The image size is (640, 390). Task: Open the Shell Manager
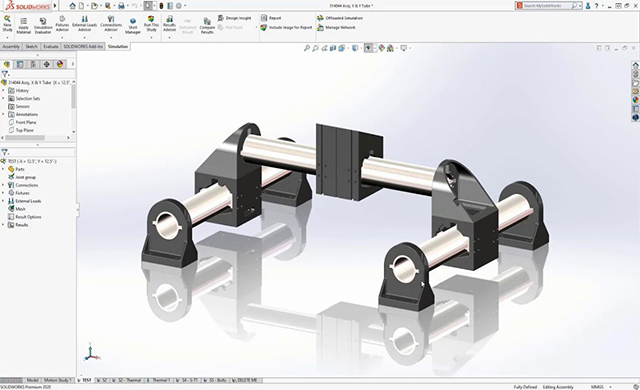(133, 26)
